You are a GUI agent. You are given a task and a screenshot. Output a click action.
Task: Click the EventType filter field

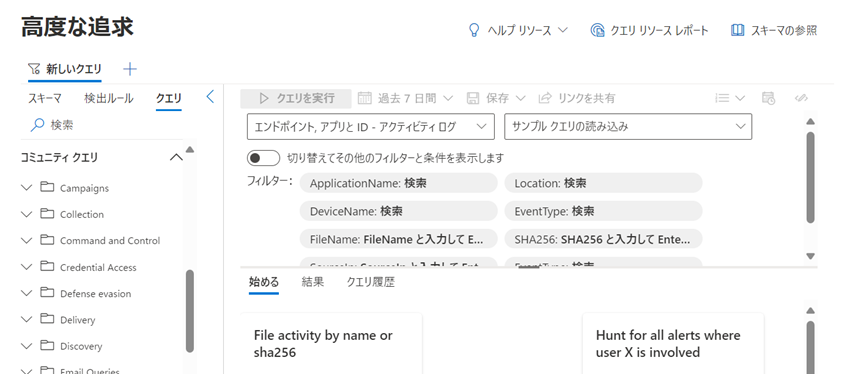pos(603,211)
